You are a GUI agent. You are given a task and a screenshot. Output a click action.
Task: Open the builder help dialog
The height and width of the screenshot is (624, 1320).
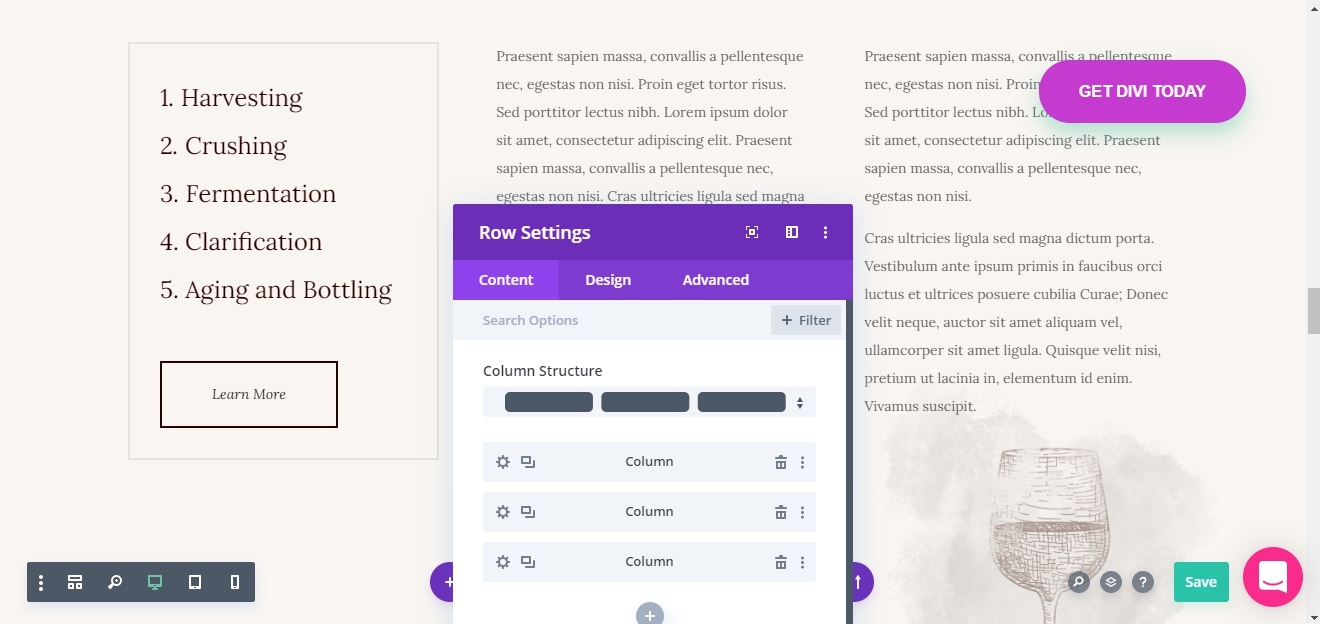[x=1143, y=581]
